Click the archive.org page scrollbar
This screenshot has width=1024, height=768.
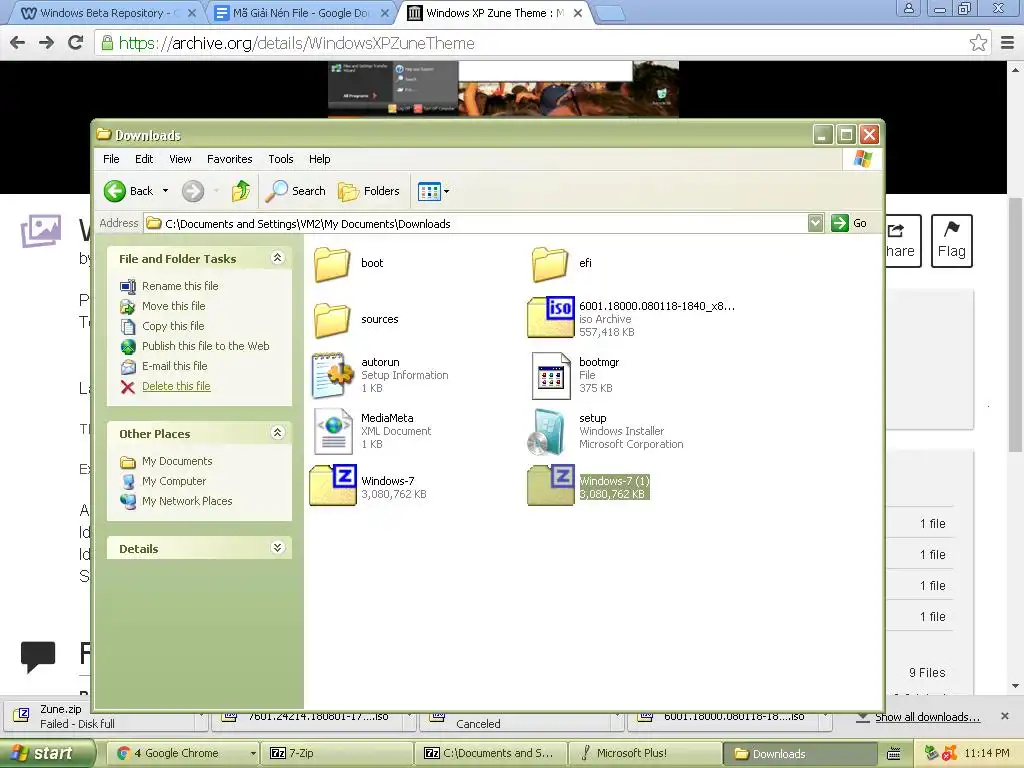tap(1016, 325)
